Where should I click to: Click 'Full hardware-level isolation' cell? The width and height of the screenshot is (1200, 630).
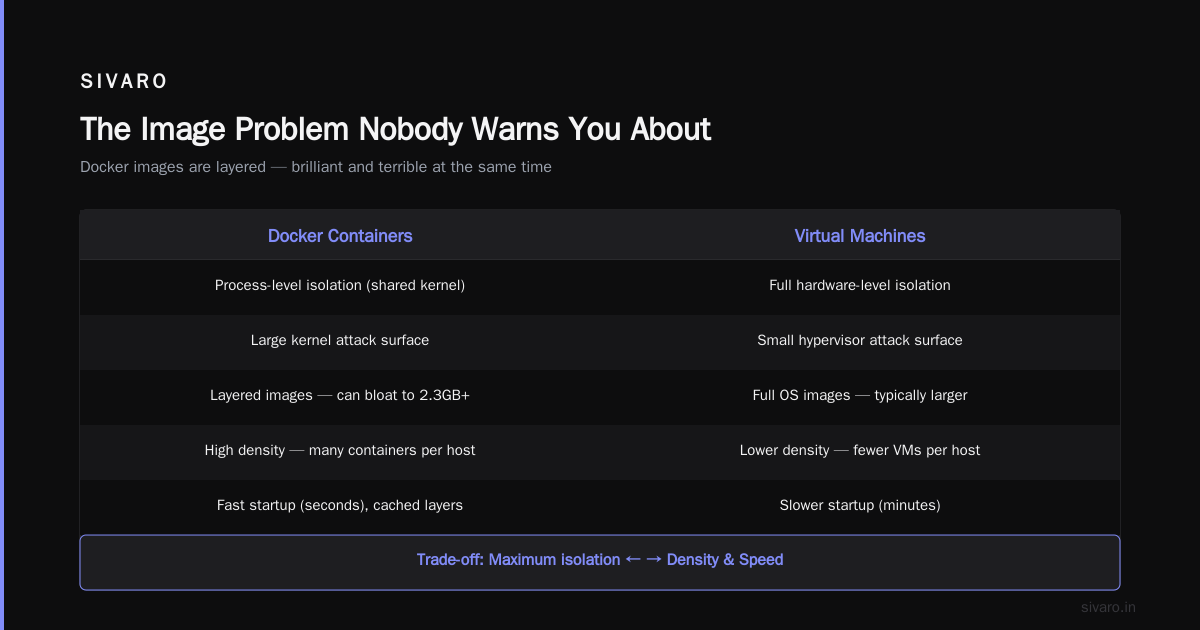click(860, 285)
